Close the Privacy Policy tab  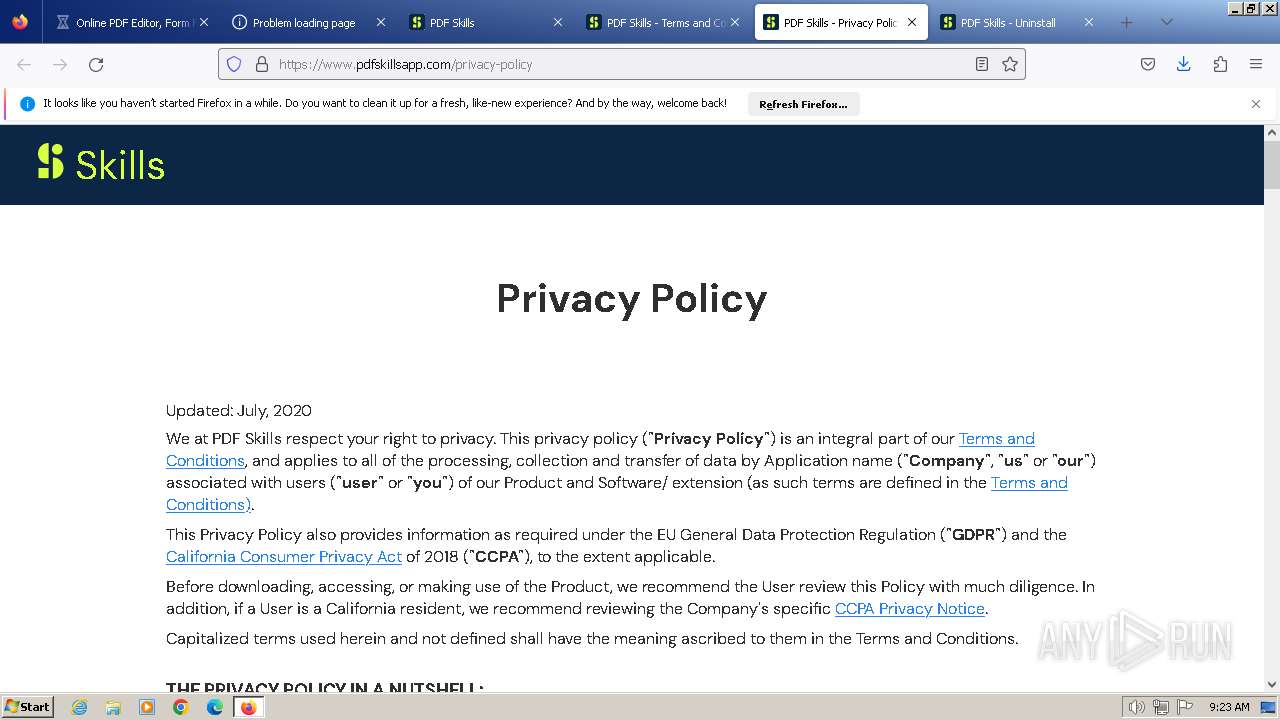tap(912, 22)
